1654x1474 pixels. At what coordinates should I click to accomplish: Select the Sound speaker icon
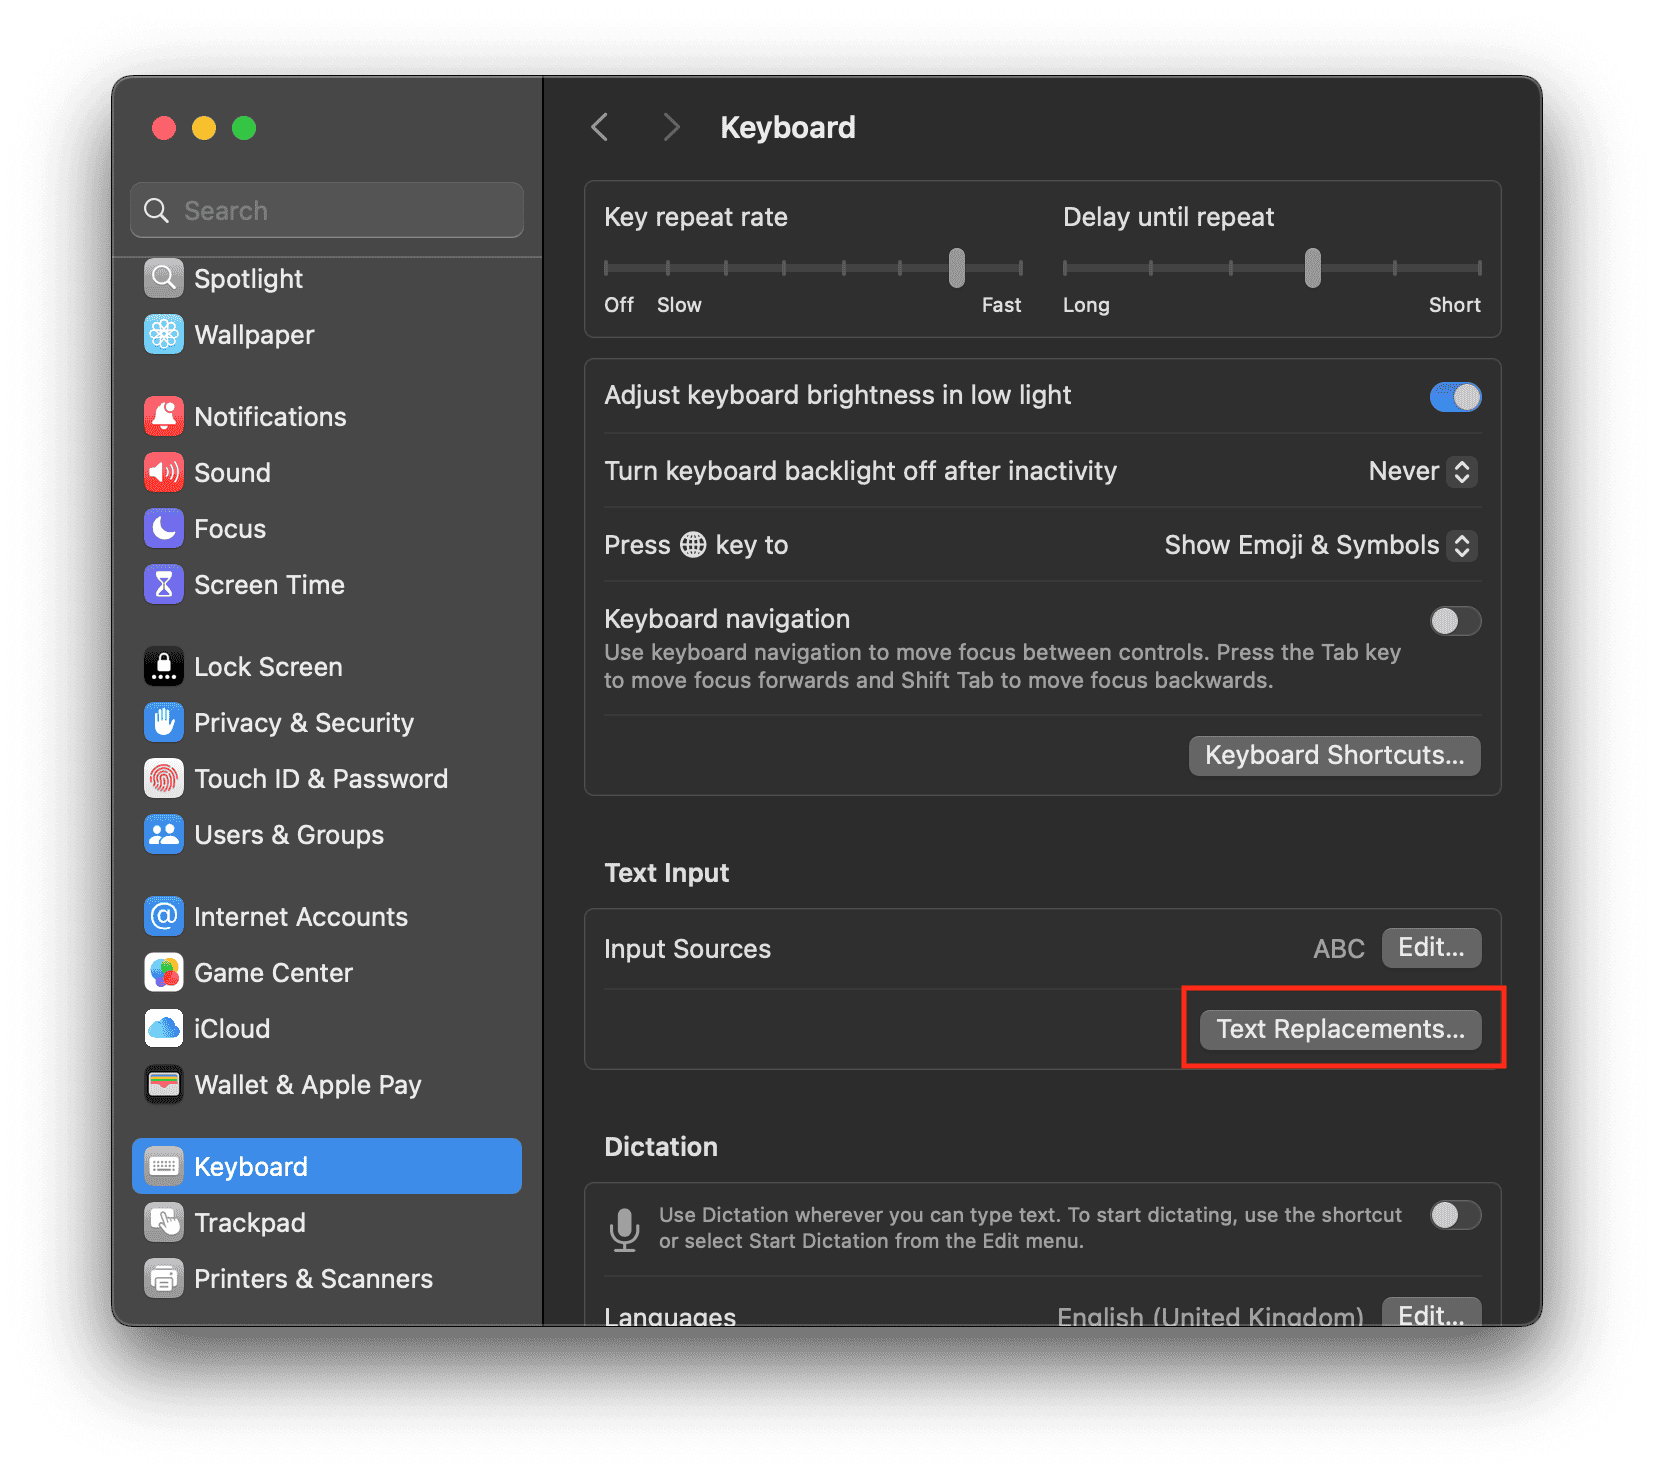tap(164, 473)
